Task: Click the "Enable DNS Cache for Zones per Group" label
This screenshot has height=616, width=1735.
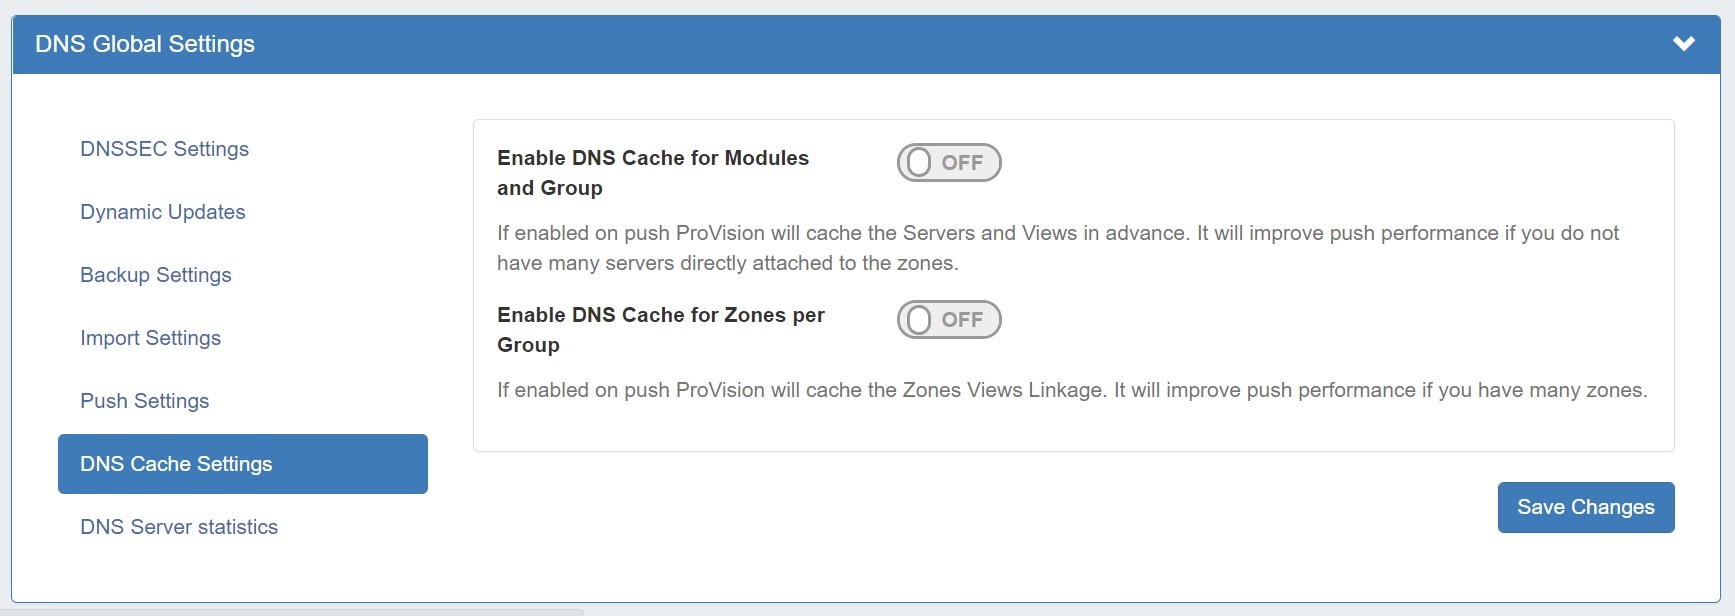Action: pyautogui.click(x=660, y=329)
